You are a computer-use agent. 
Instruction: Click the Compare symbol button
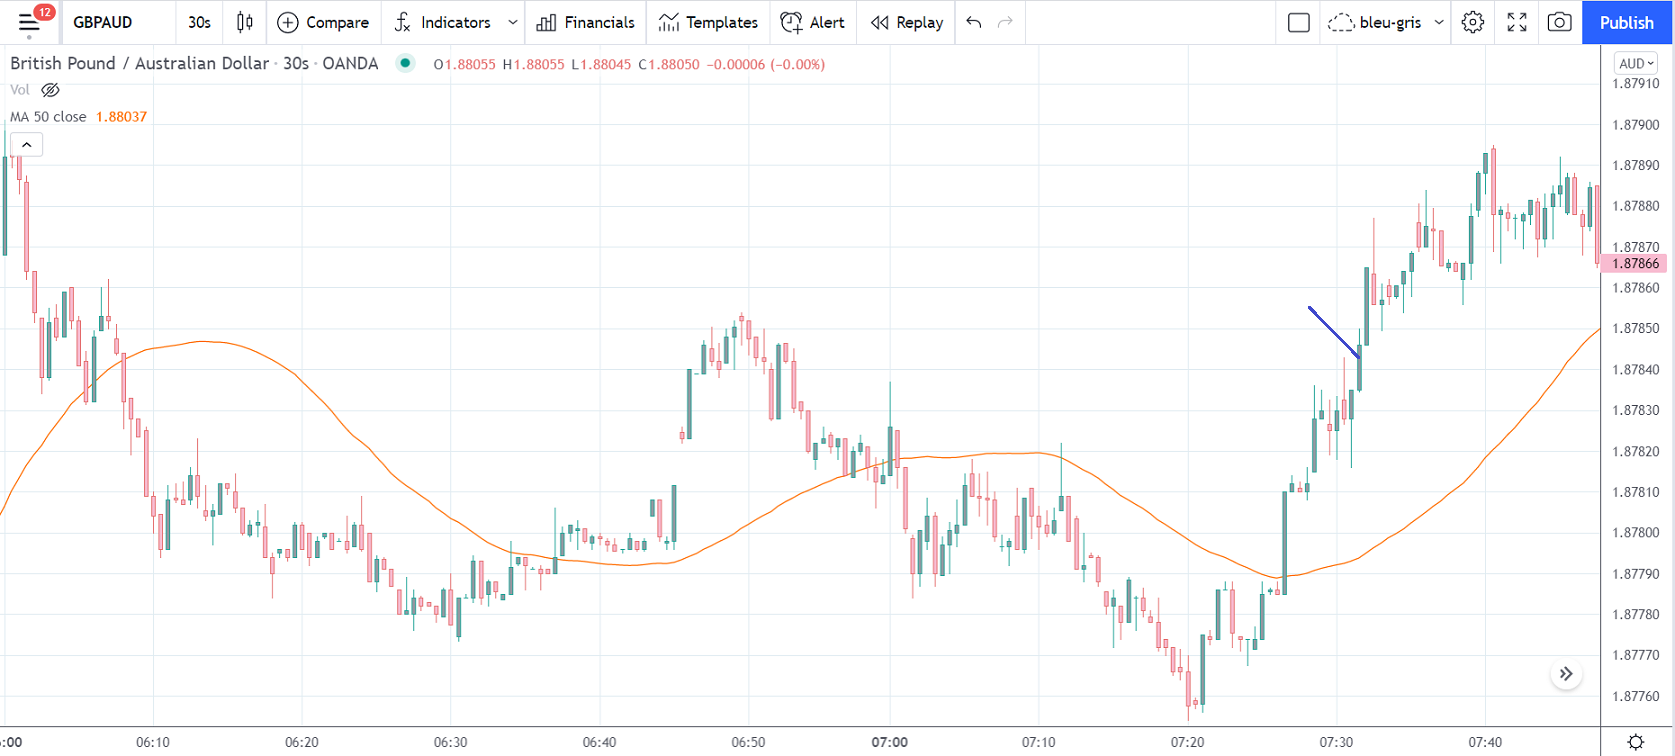click(x=323, y=22)
